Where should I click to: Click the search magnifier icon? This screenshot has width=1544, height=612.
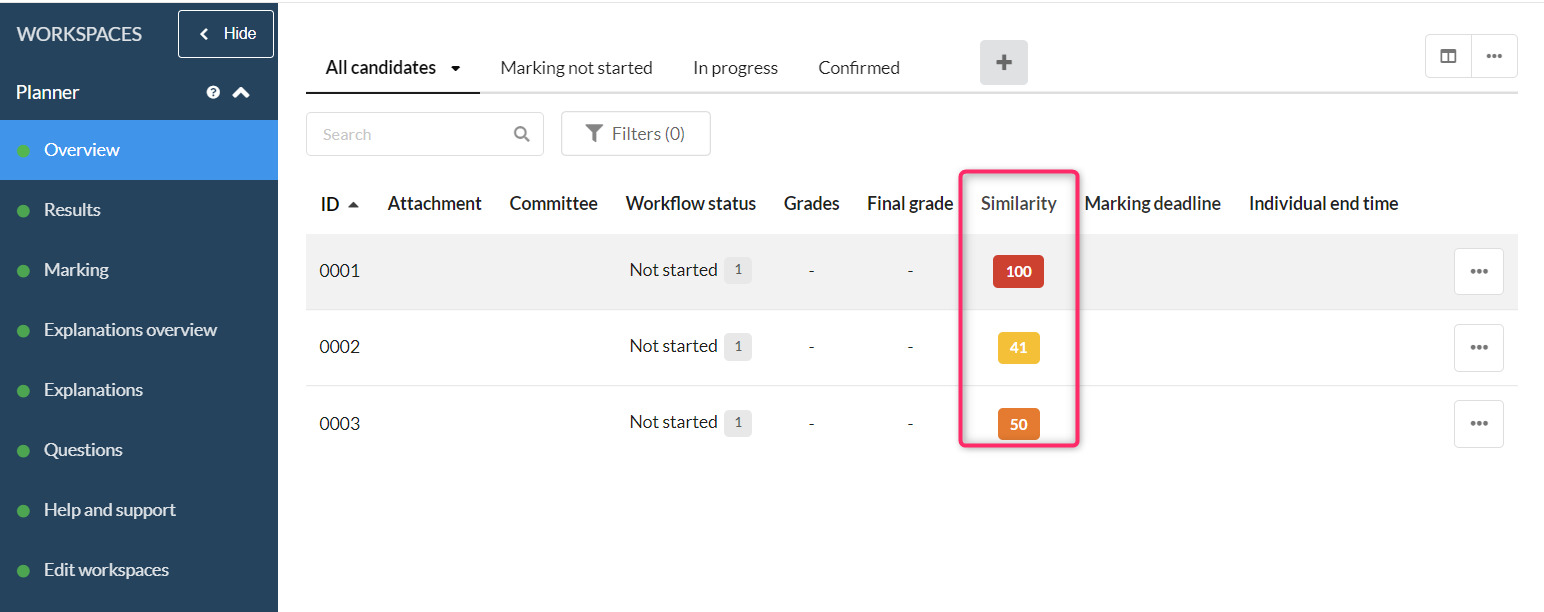point(521,133)
